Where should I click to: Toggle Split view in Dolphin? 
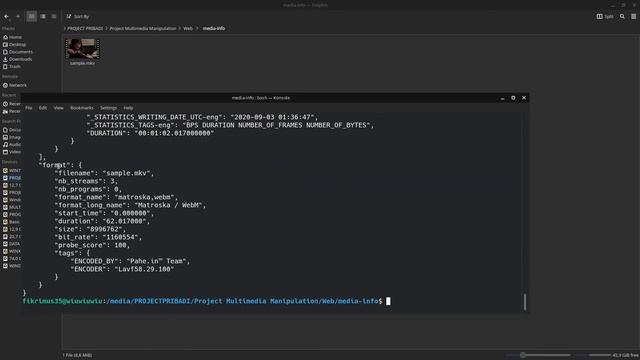[605, 16]
